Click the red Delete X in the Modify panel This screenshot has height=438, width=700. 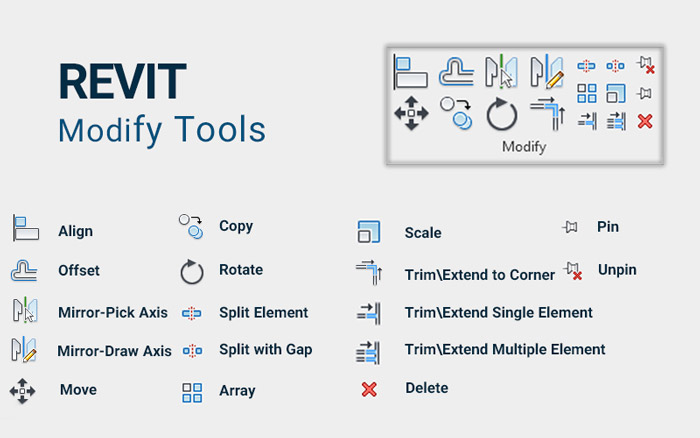(645, 121)
